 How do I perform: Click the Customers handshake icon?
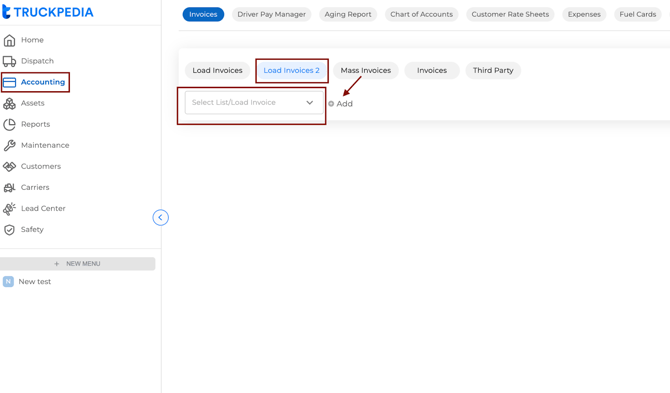pos(9,166)
